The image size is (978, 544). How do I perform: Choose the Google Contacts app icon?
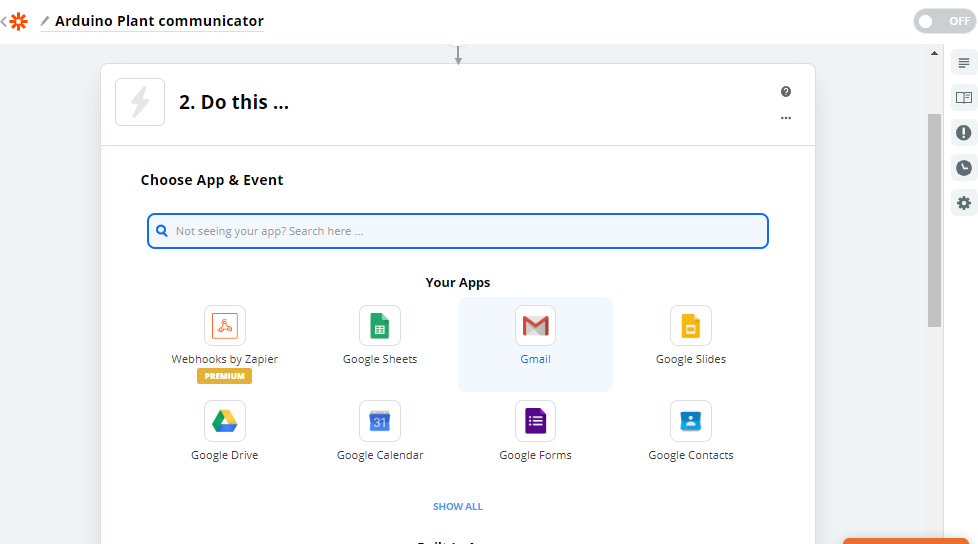[x=690, y=421]
